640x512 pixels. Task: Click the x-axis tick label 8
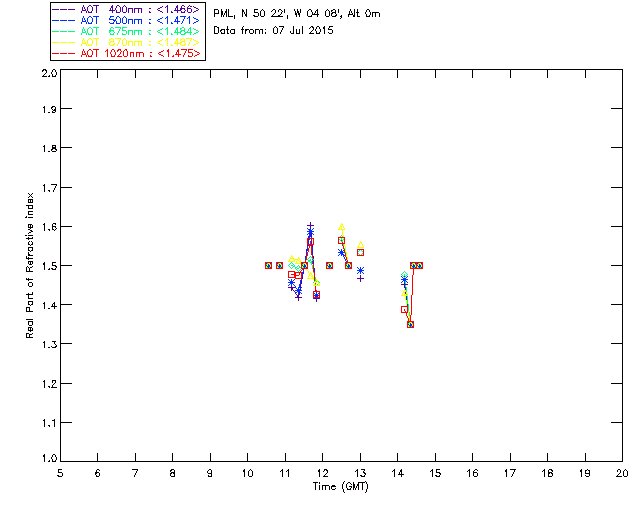[173, 474]
